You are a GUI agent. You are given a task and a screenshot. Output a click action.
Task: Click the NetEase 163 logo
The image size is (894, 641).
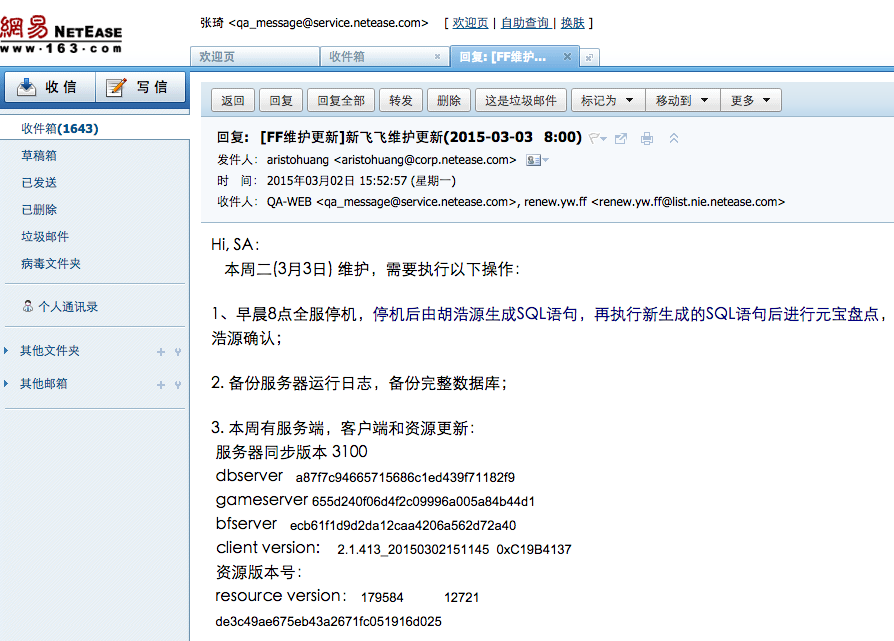coord(62,34)
